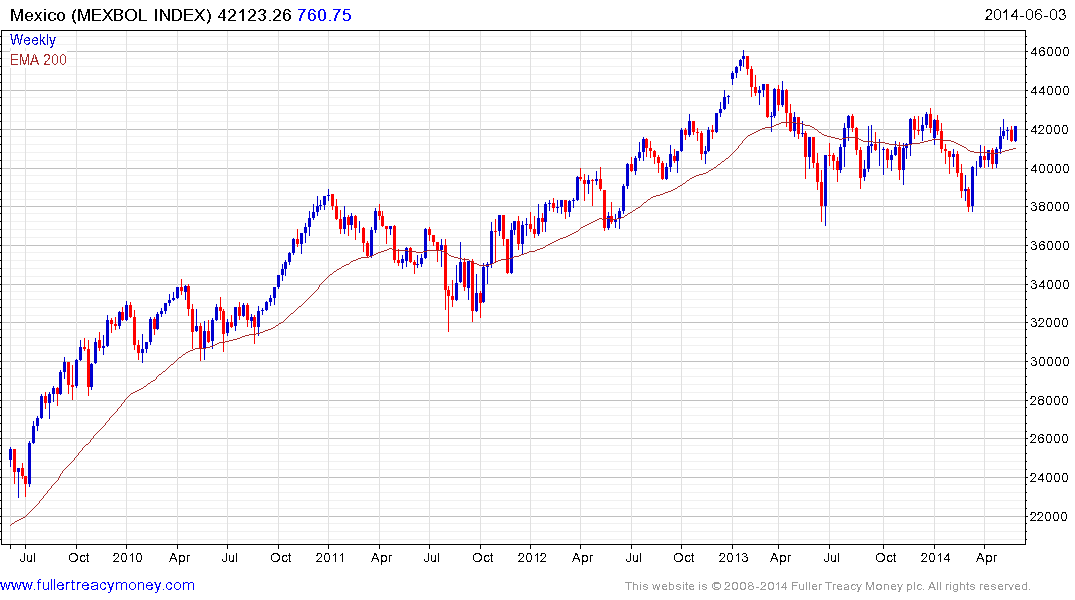Click the 28000 price axis label
Viewport: 1075px width, 600px height.
[1050, 400]
